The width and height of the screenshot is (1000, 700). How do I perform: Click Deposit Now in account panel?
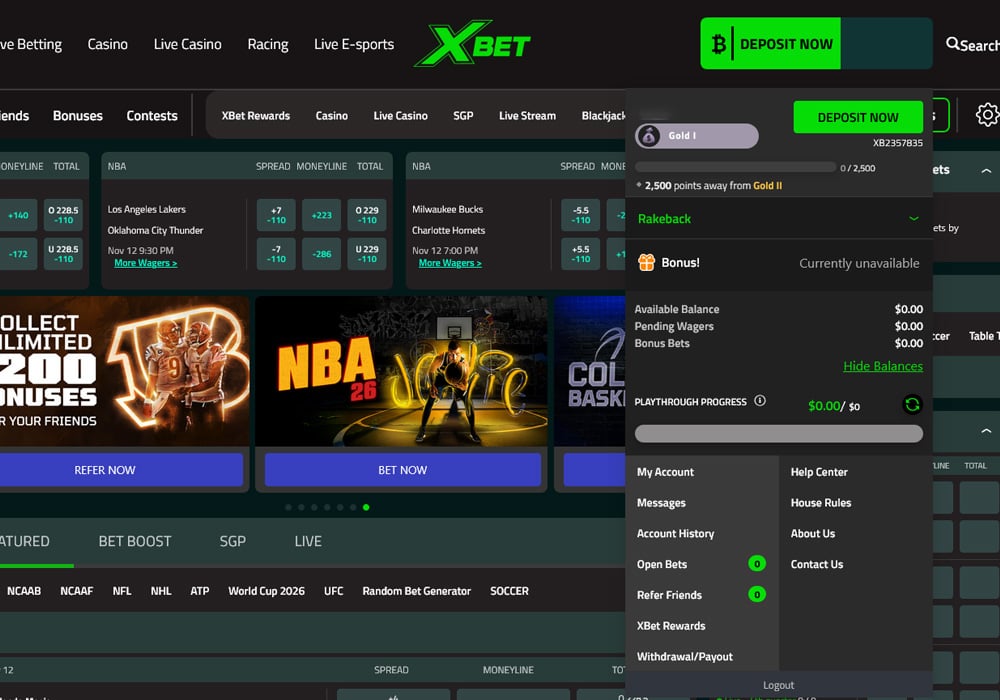[x=858, y=117]
